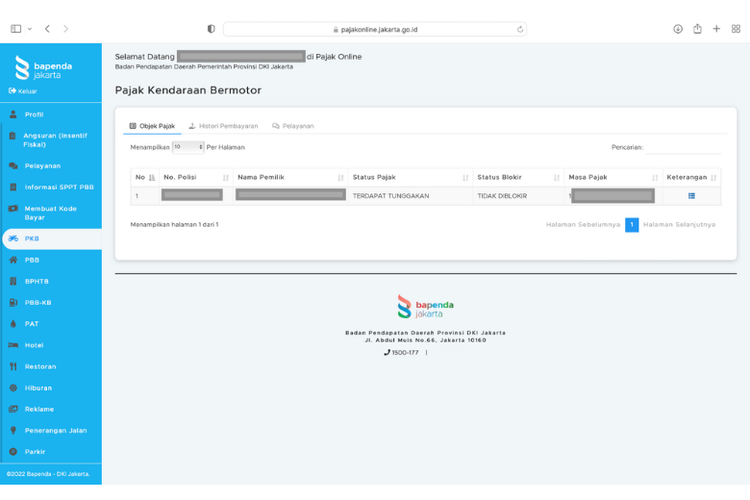Click the Keluar logout icon

[x=13, y=91]
